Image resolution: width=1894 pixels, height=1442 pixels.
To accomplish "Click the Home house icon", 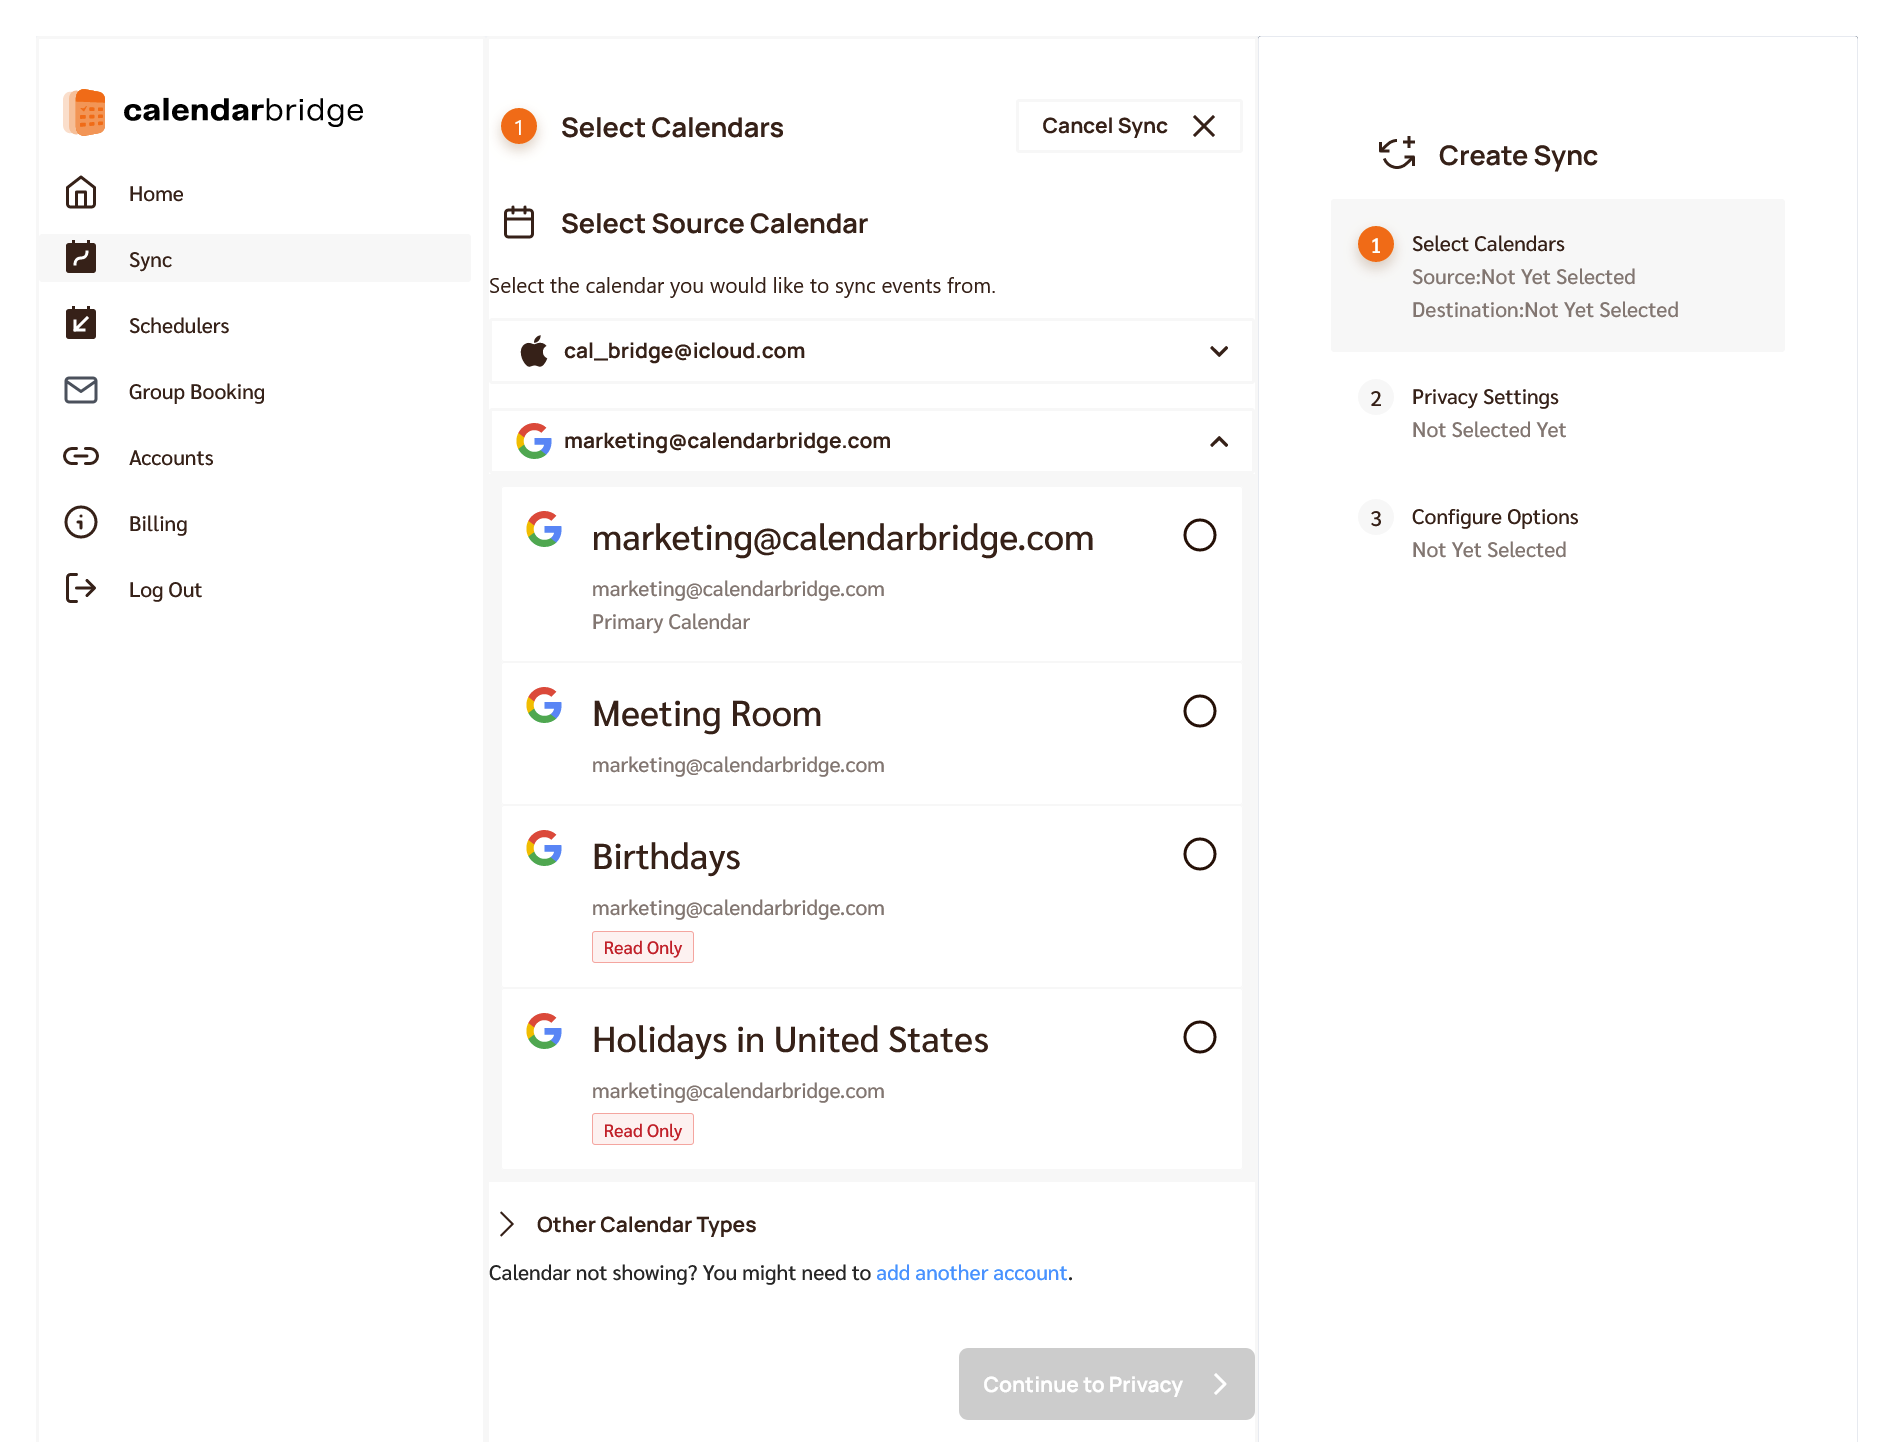I will 81,193.
